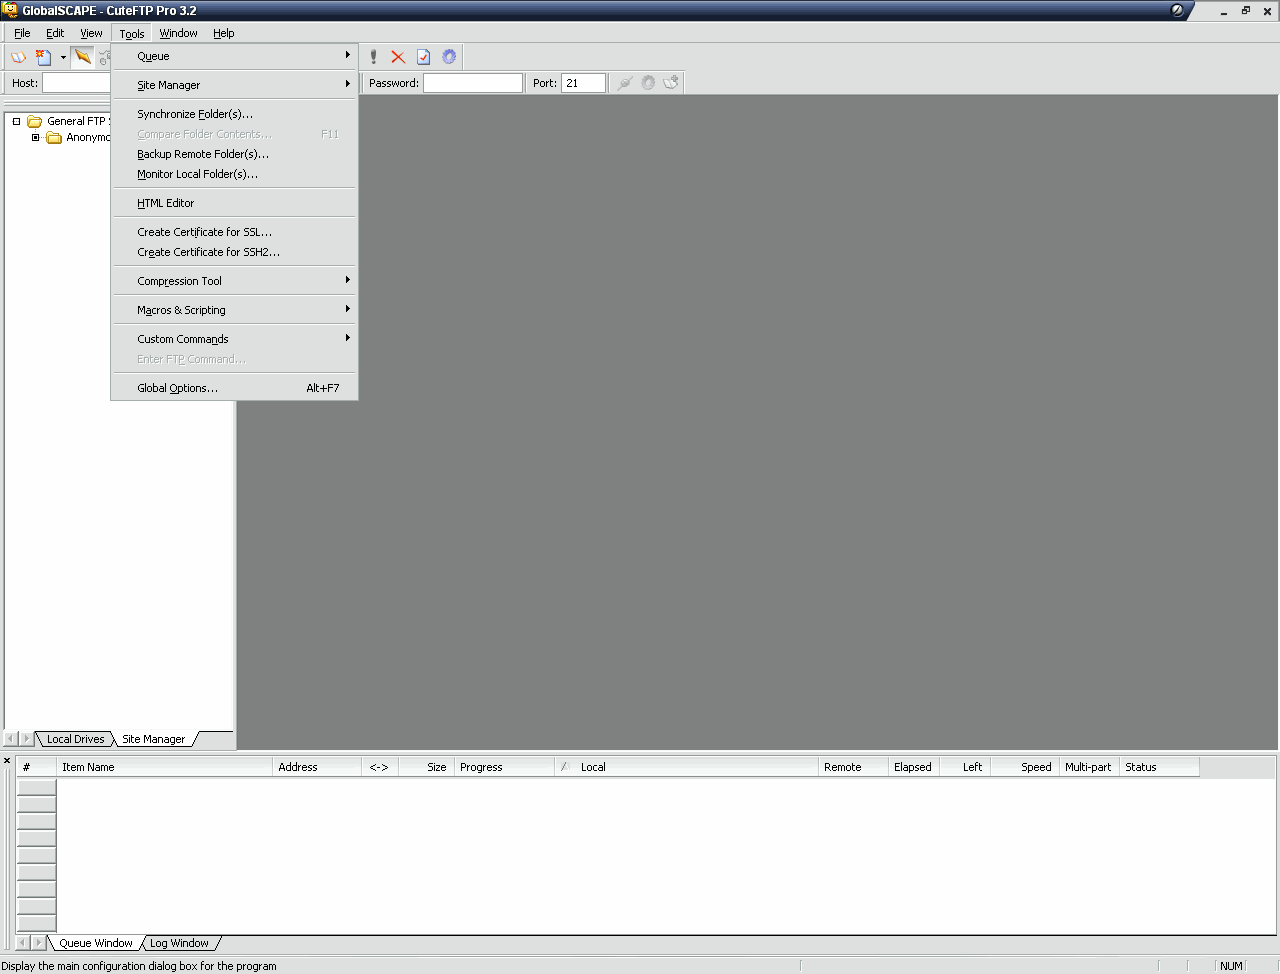The width and height of the screenshot is (1280, 974).
Task: Sort queue by Size column header
Action: (x=427, y=767)
